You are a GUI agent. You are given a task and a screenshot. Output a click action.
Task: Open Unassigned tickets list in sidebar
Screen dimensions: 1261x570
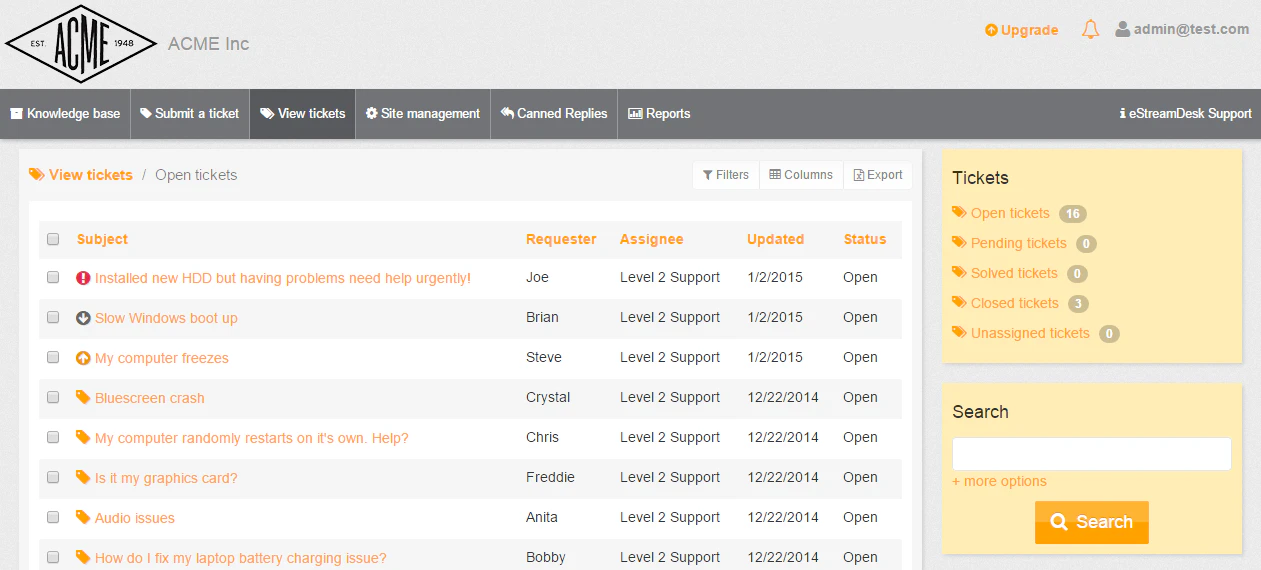click(1030, 333)
